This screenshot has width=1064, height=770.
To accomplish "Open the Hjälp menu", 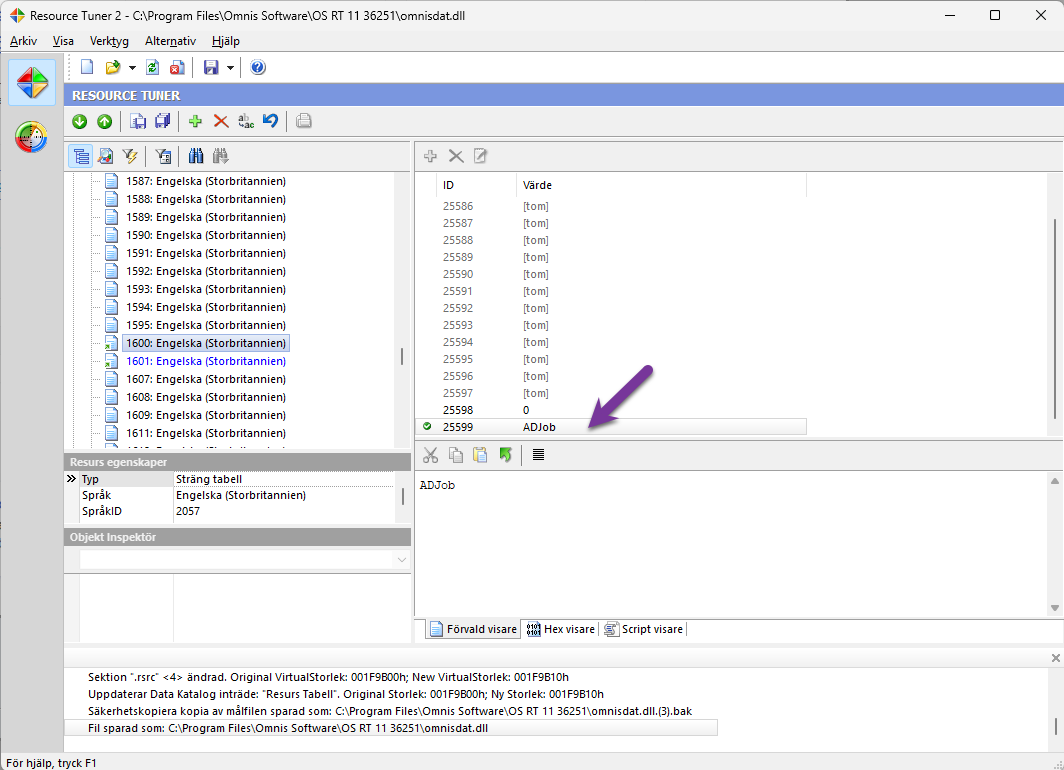I will 225,41.
